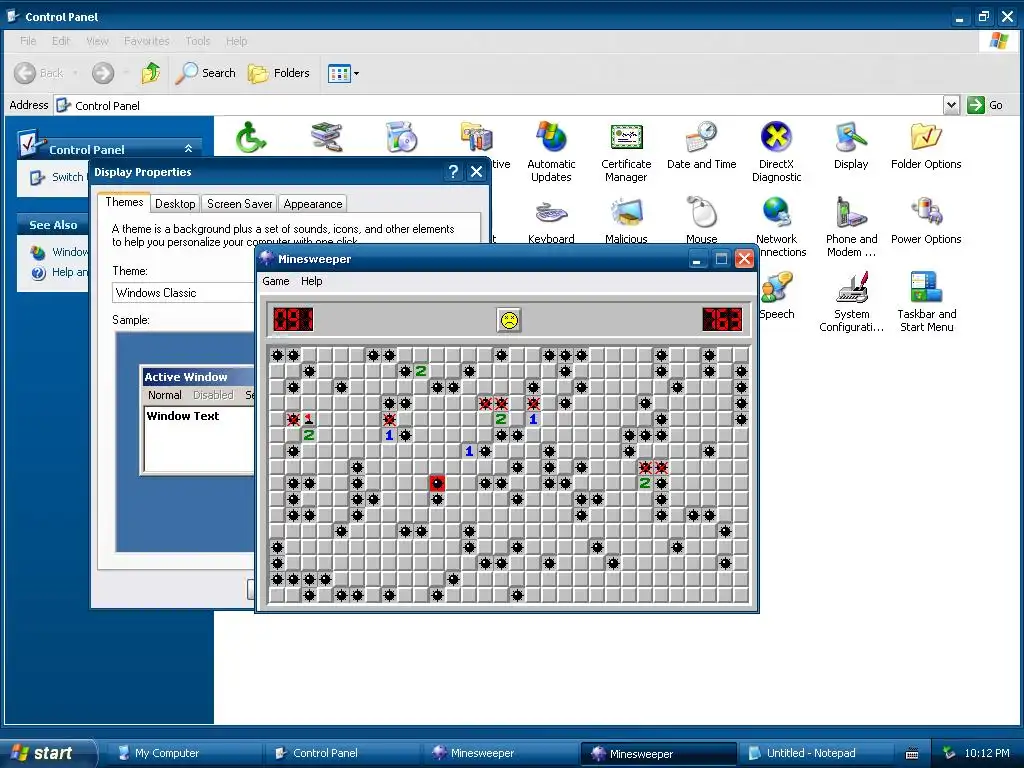Click the Minesweeper timer display
This screenshot has width=1024, height=768.
722,319
